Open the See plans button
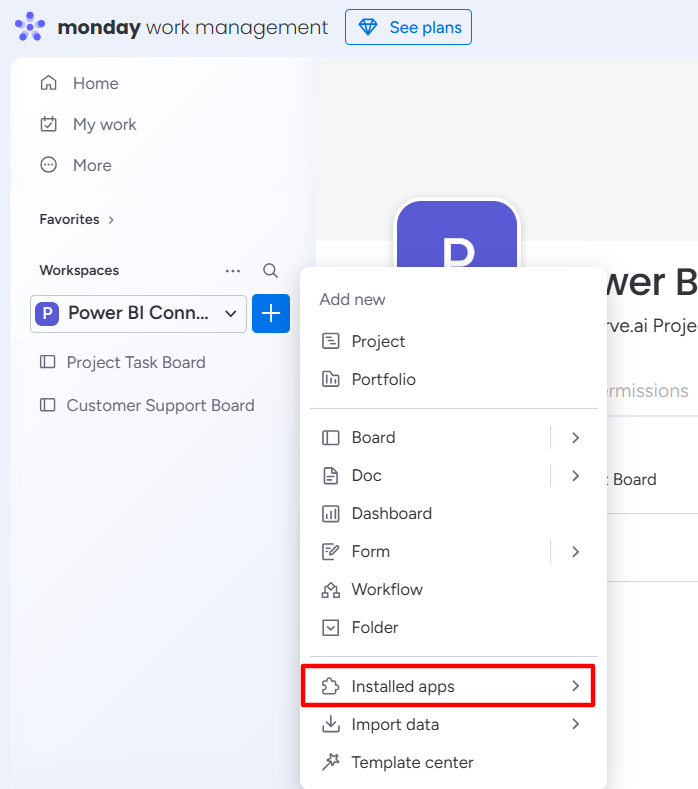The height and width of the screenshot is (789, 698). (408, 27)
